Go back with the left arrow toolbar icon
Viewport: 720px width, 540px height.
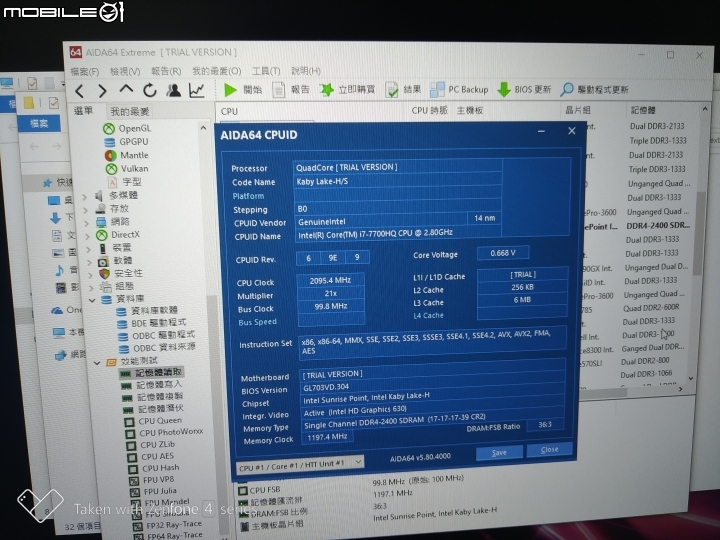[x=79, y=91]
